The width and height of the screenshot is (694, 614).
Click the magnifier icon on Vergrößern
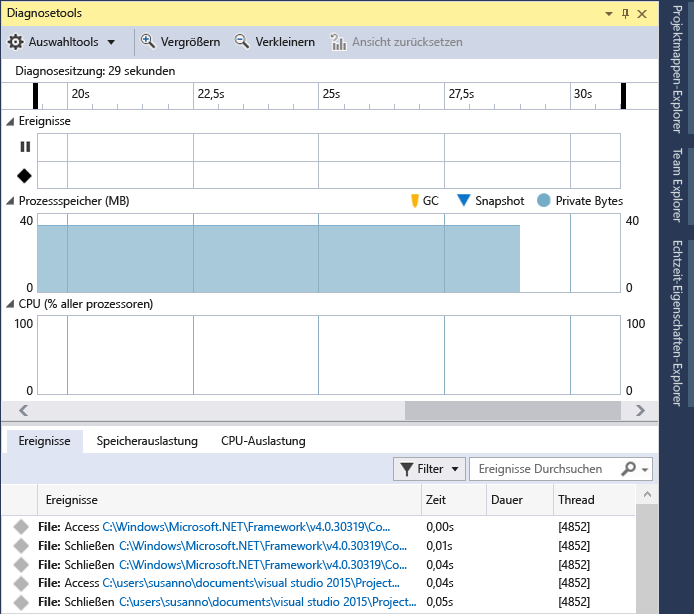click(148, 41)
